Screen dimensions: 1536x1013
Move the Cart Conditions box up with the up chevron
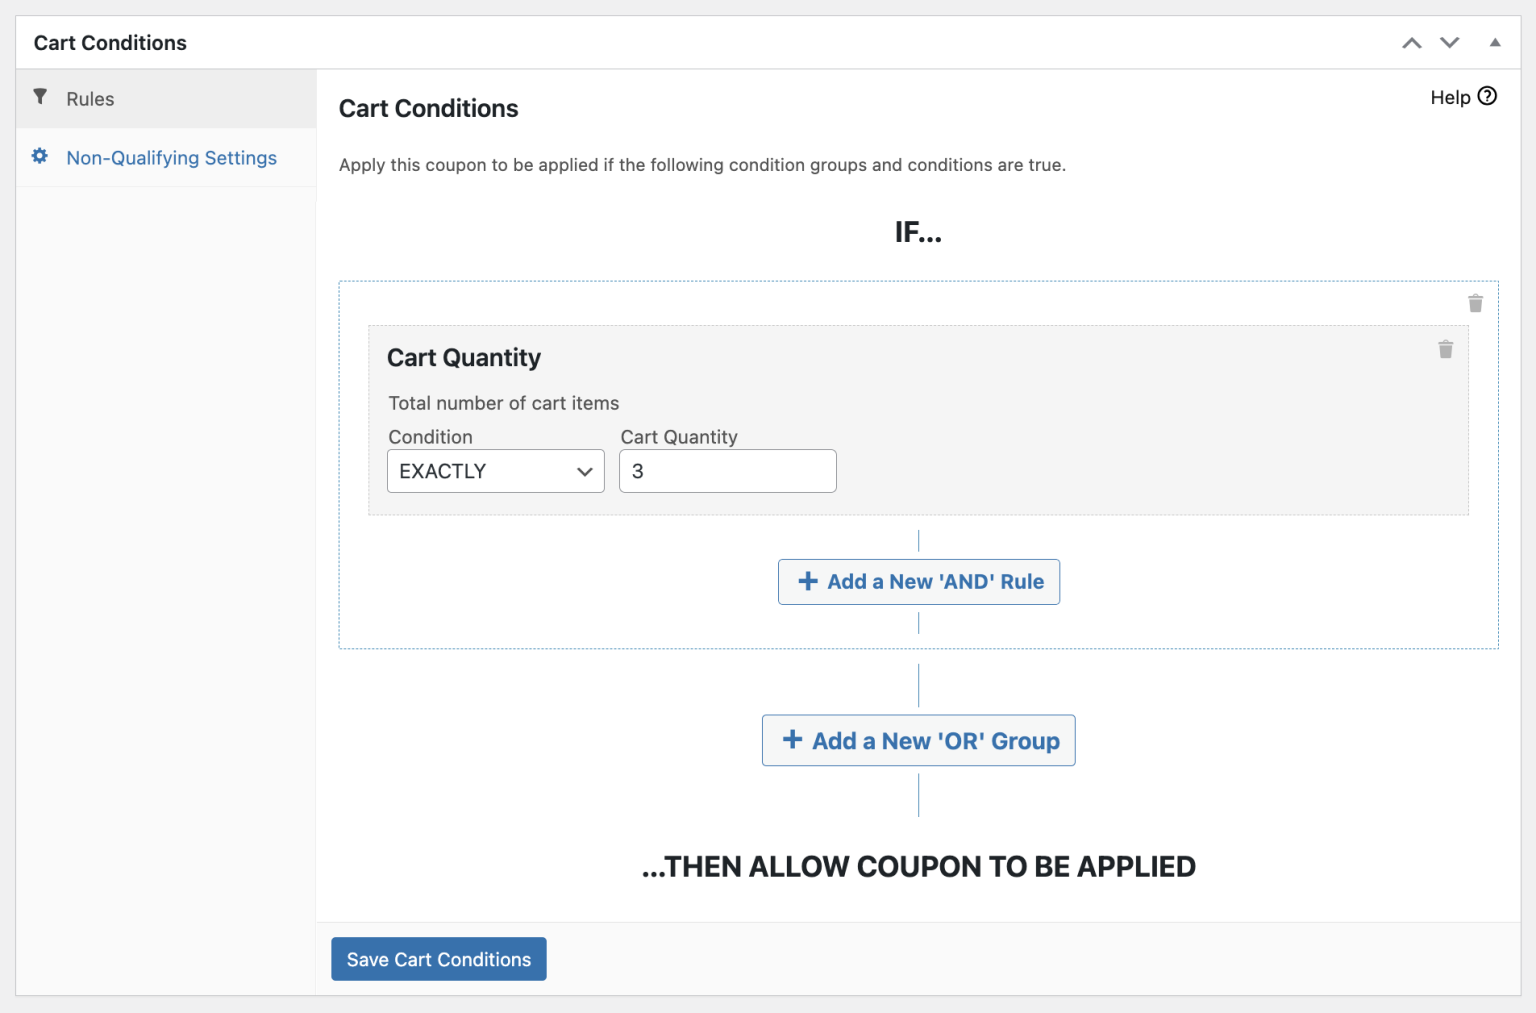pyautogui.click(x=1412, y=43)
